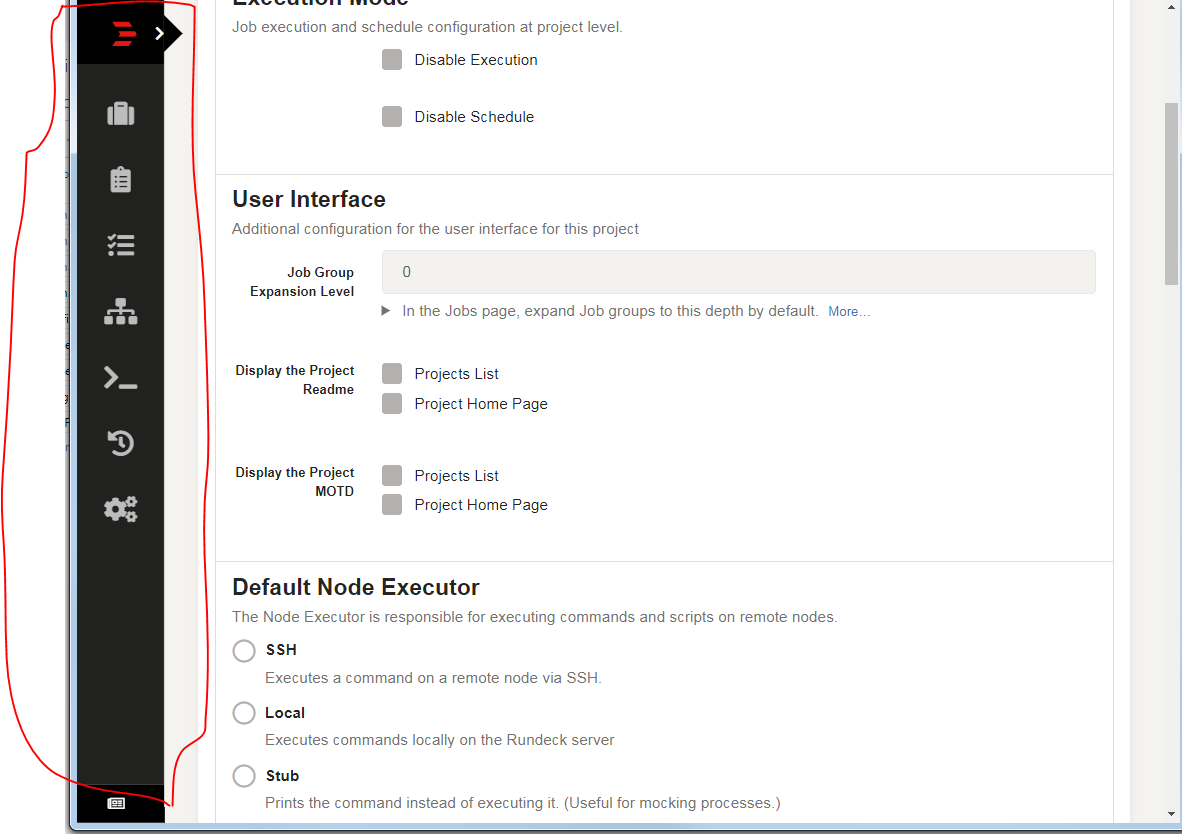Enable Project Home Page for Project MOTD
The width and height of the screenshot is (1182, 834).
392,504
